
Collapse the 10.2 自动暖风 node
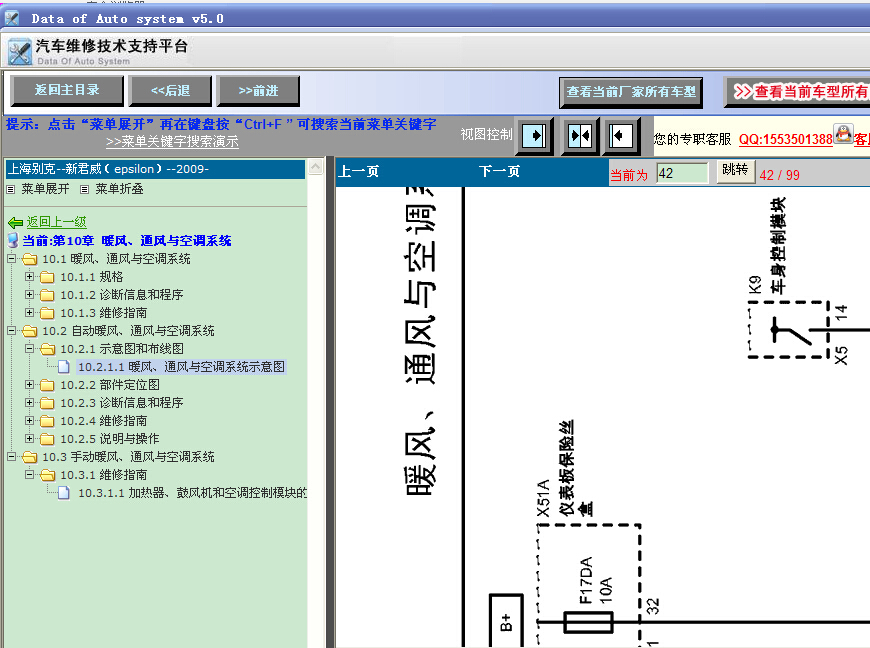point(12,331)
